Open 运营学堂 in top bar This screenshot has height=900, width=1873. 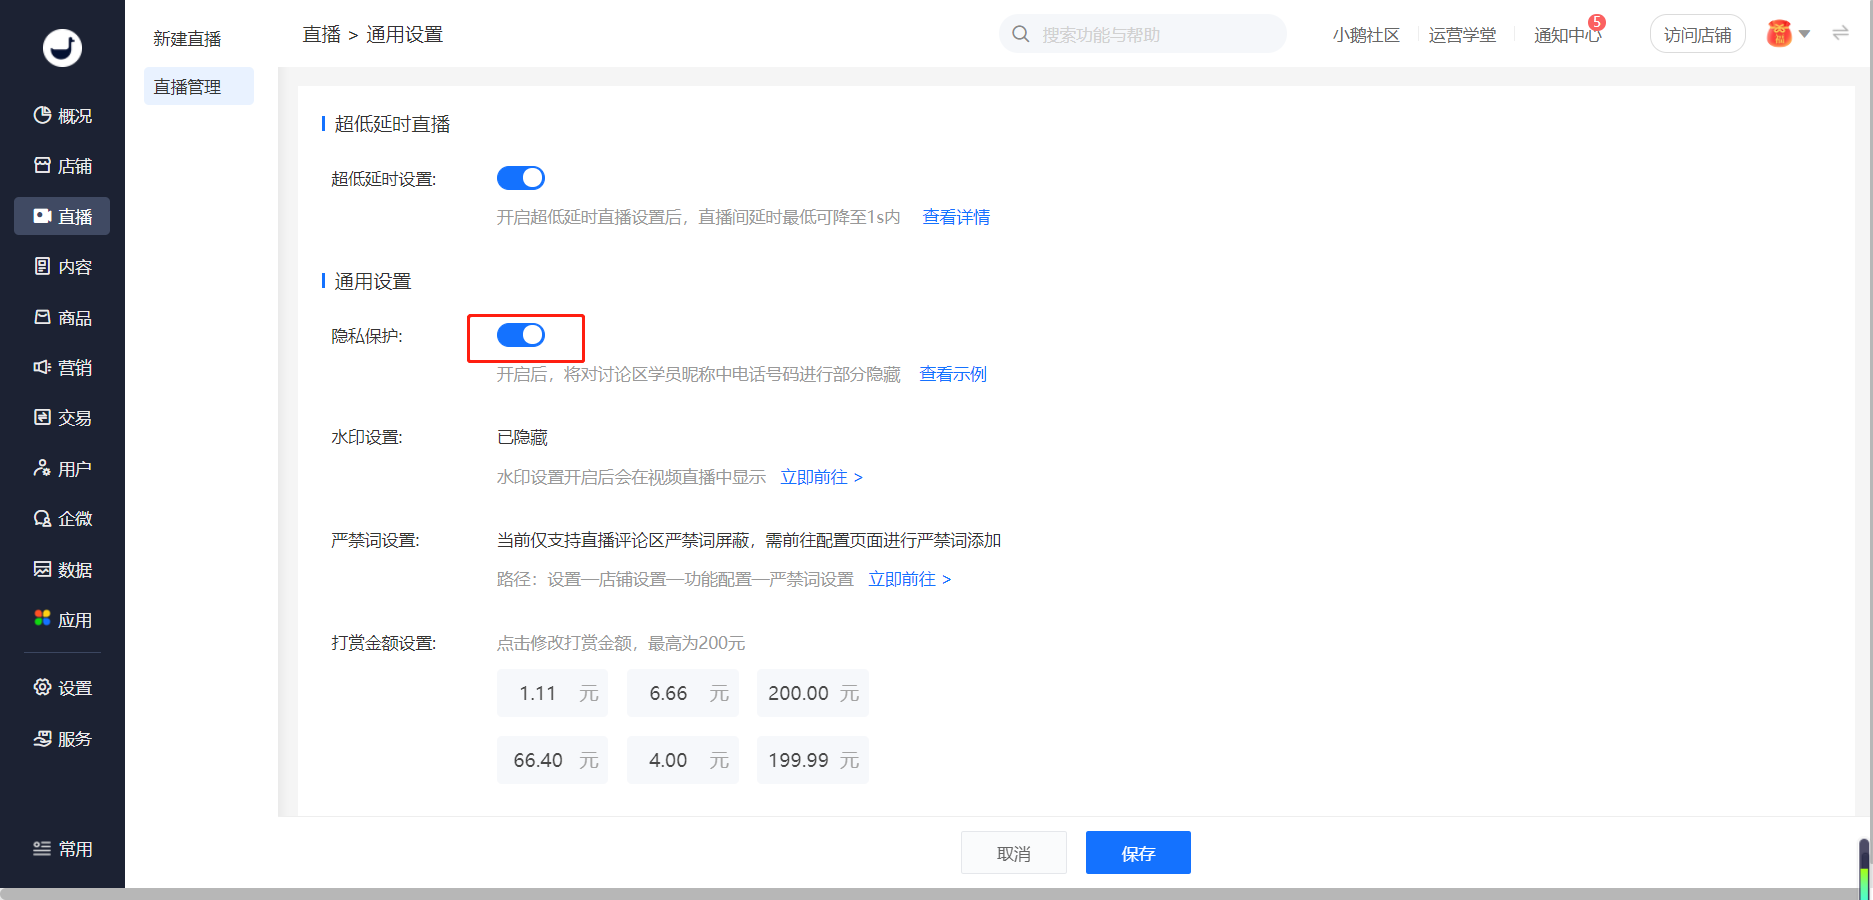coord(1462,35)
